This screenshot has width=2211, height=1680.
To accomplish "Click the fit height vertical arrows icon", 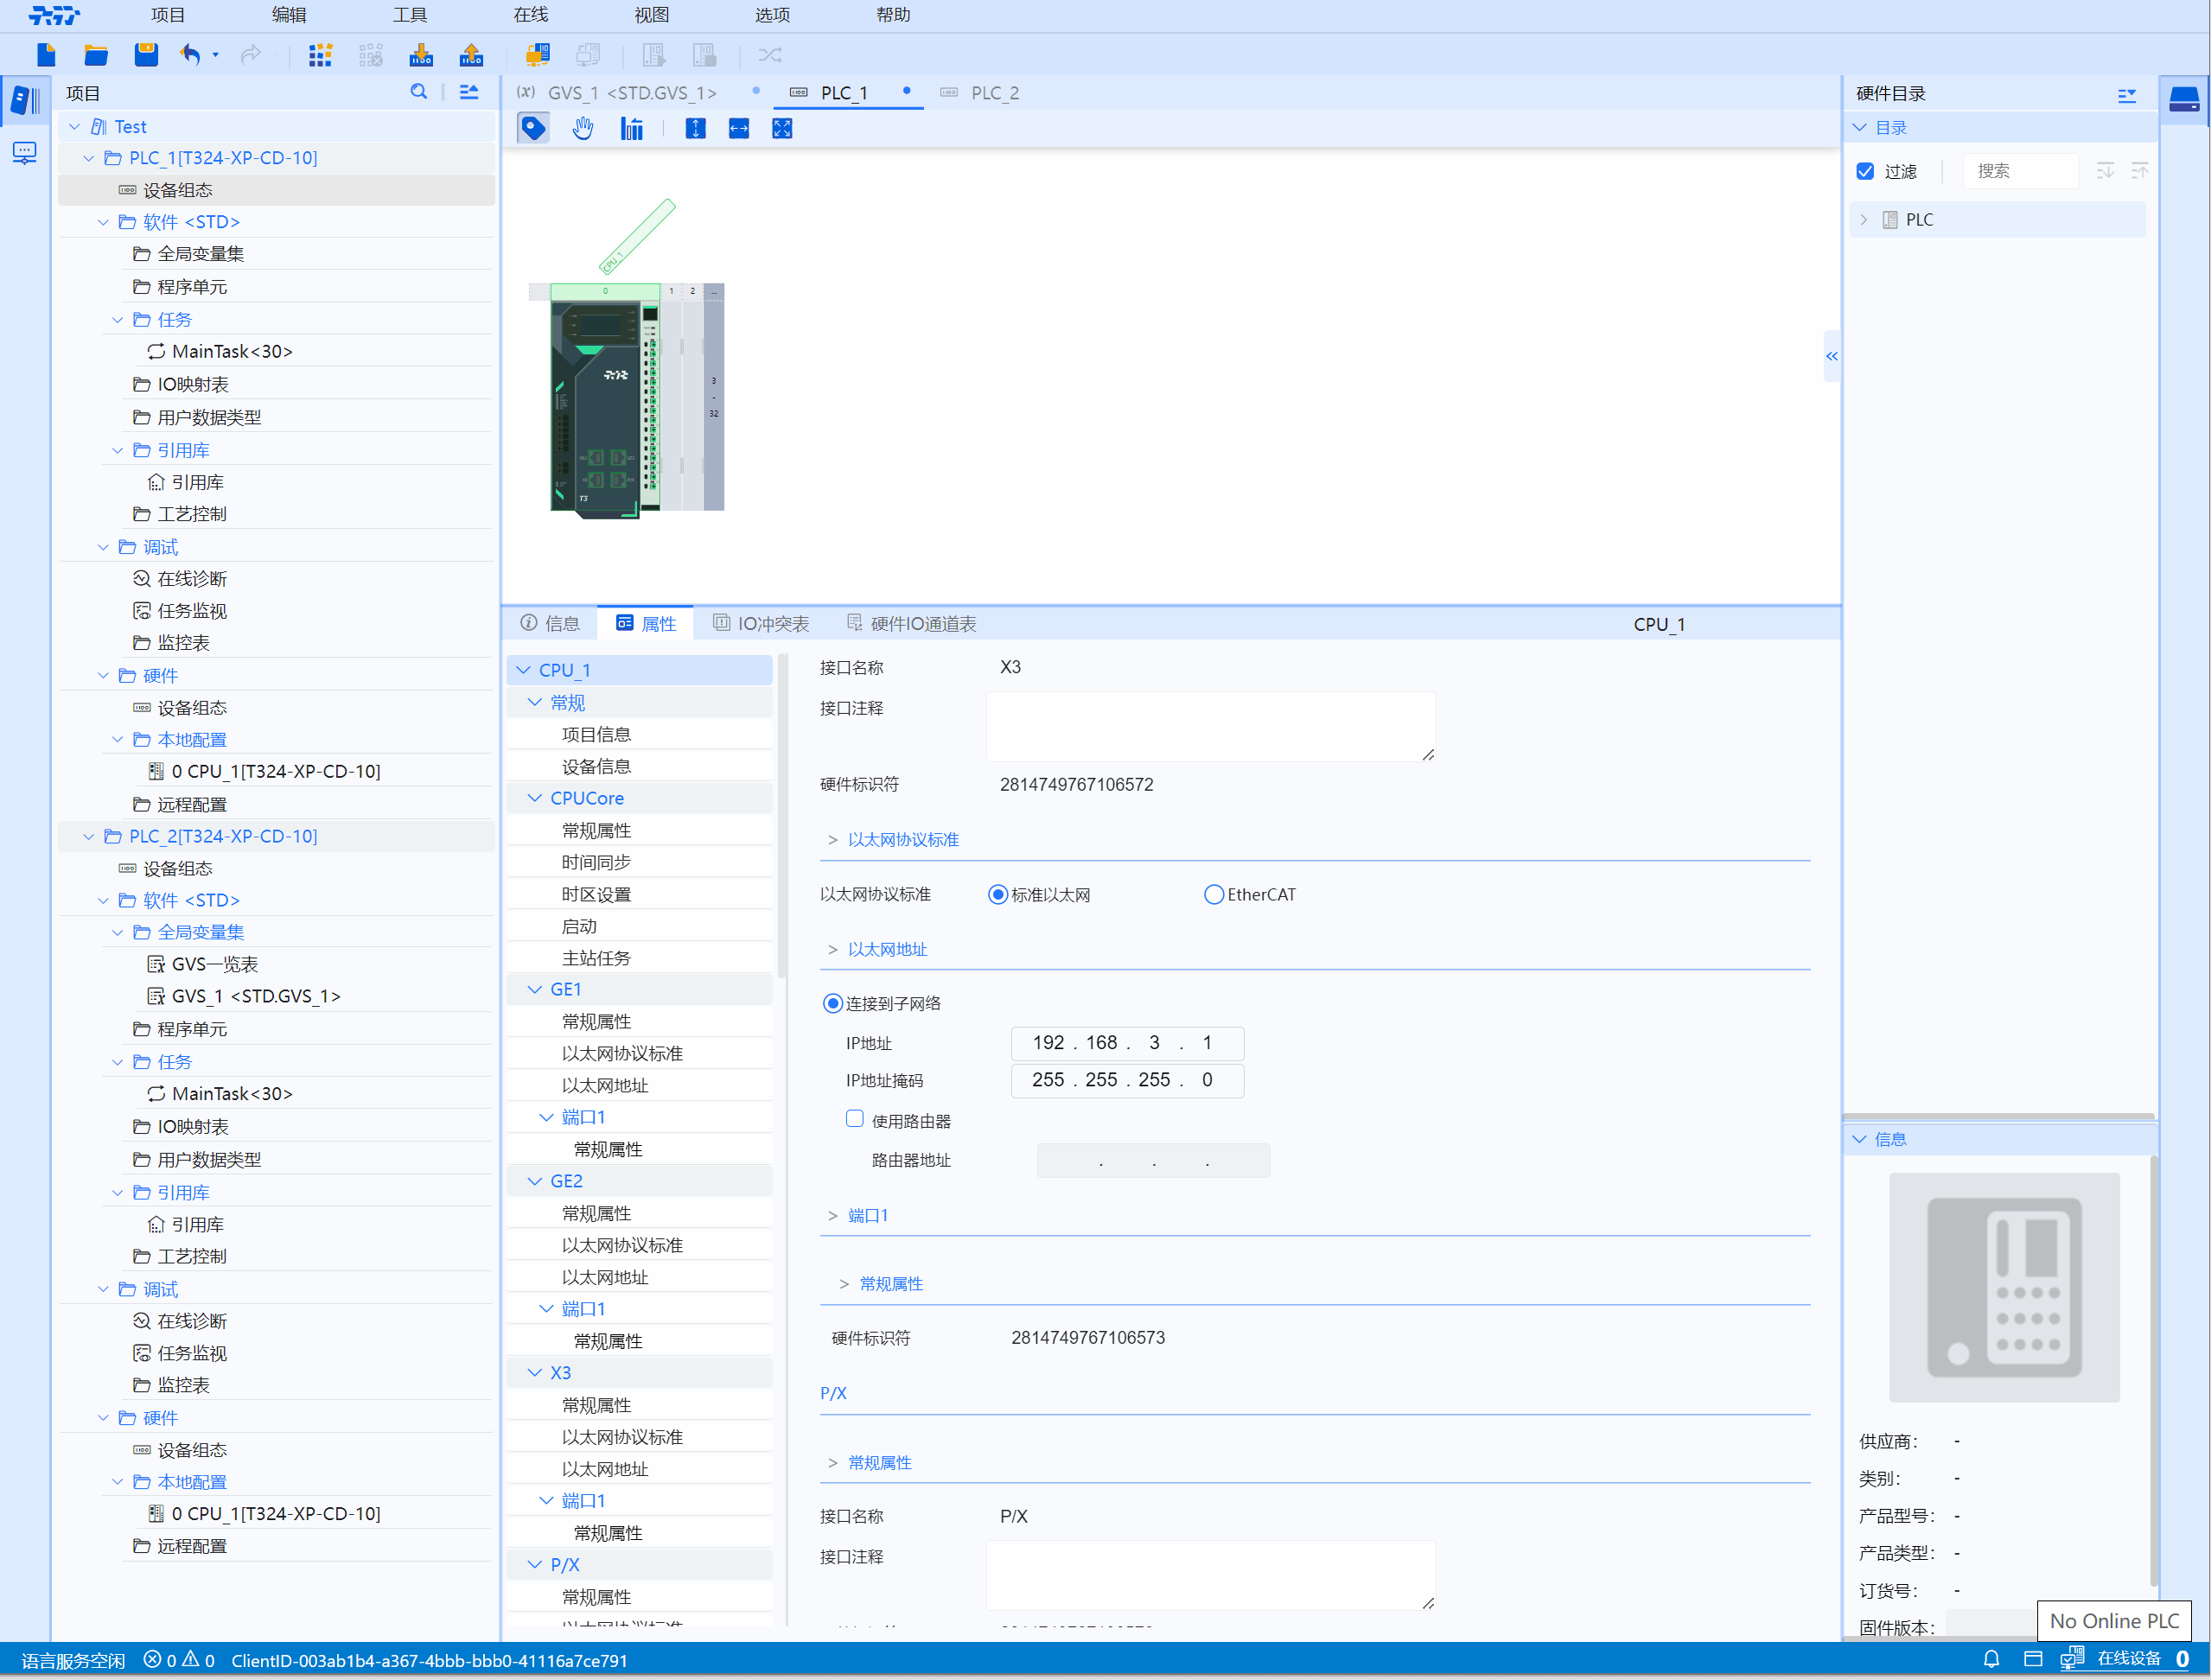I will (x=695, y=128).
